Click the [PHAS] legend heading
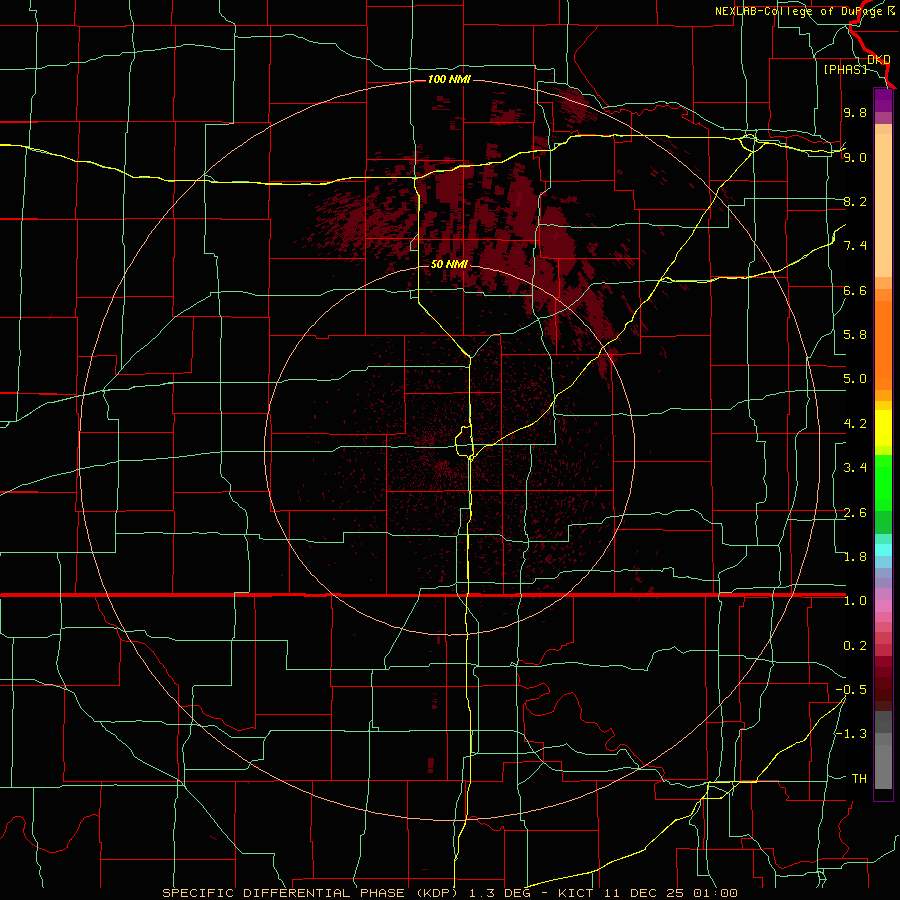900x900 pixels. pos(845,70)
